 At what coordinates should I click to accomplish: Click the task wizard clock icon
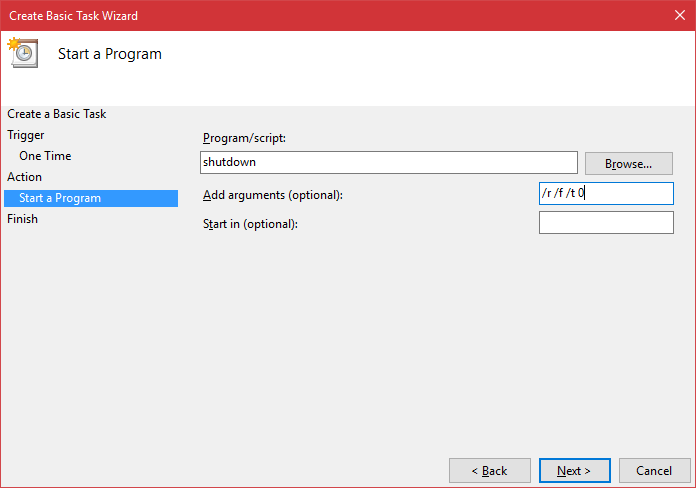tap(23, 52)
